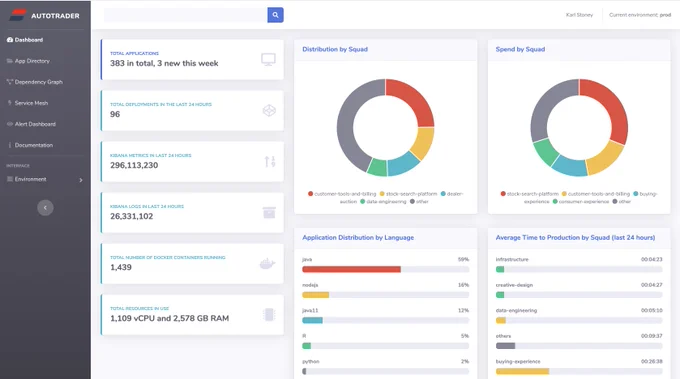Image resolution: width=680 pixels, height=379 pixels.
Task: Click the creative-design row label
Action: [x=514, y=285]
